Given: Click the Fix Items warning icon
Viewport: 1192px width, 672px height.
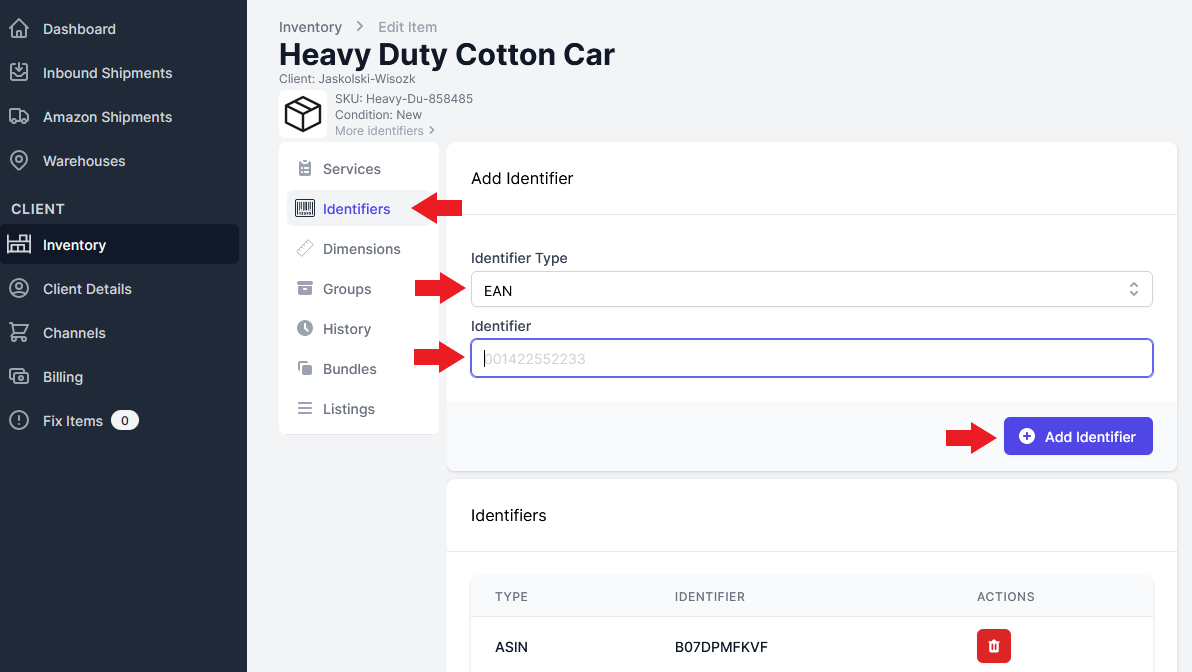Looking at the screenshot, I should click(19, 421).
